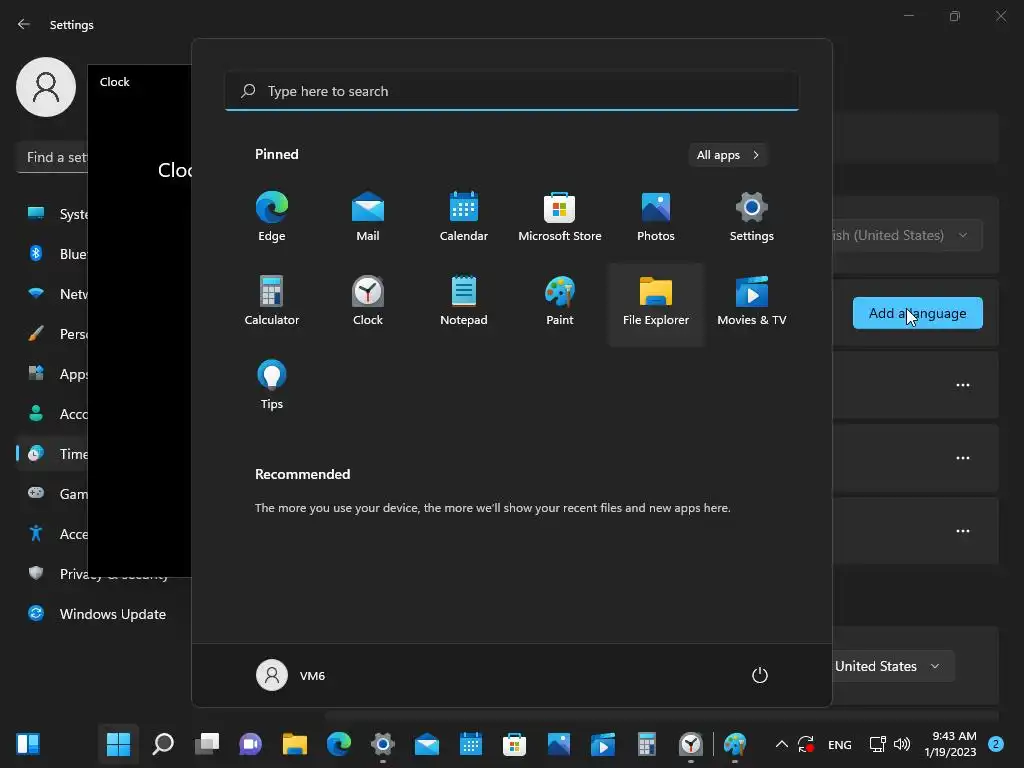1024x768 pixels.
Task: Open third language options three-dot menu
Action: 963,531
